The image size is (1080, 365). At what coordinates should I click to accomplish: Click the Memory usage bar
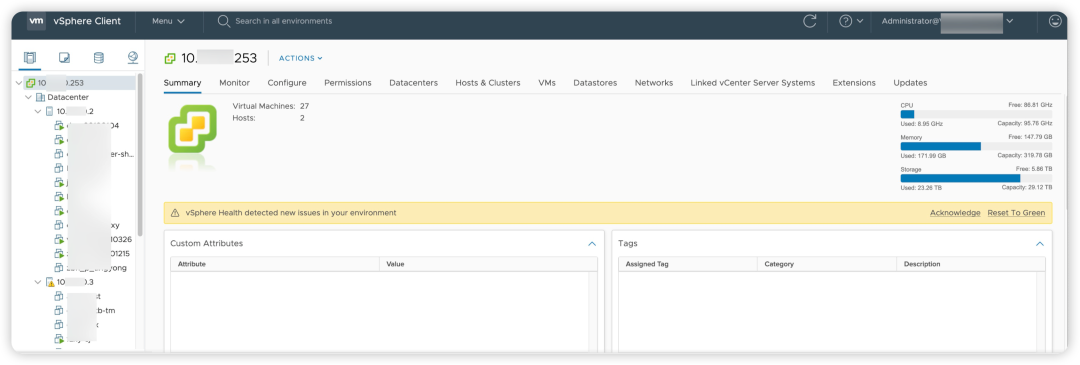coord(976,146)
